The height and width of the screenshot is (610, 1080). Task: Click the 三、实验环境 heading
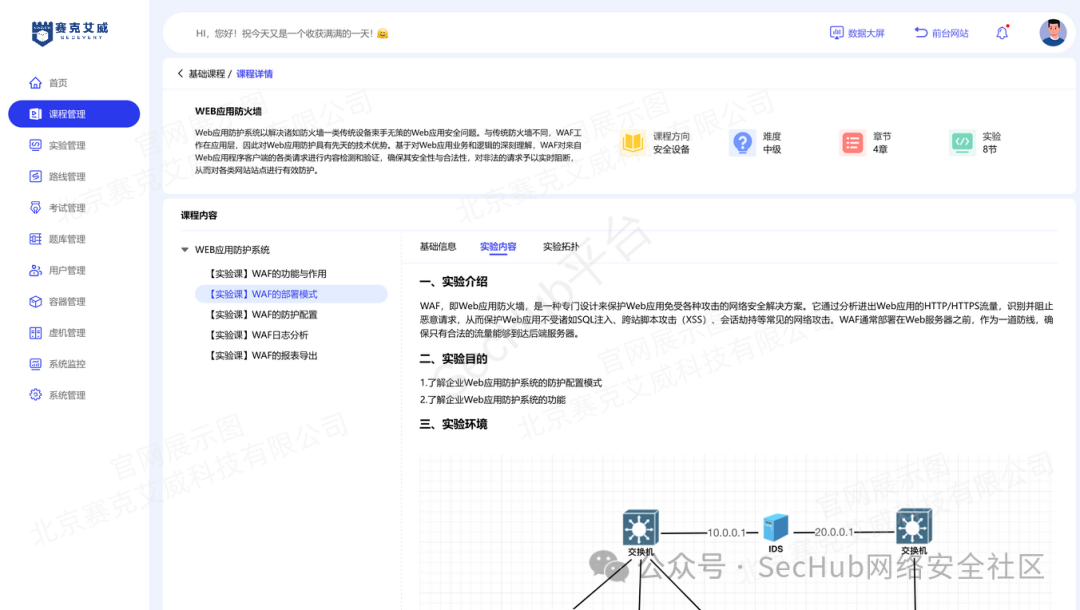(453, 424)
